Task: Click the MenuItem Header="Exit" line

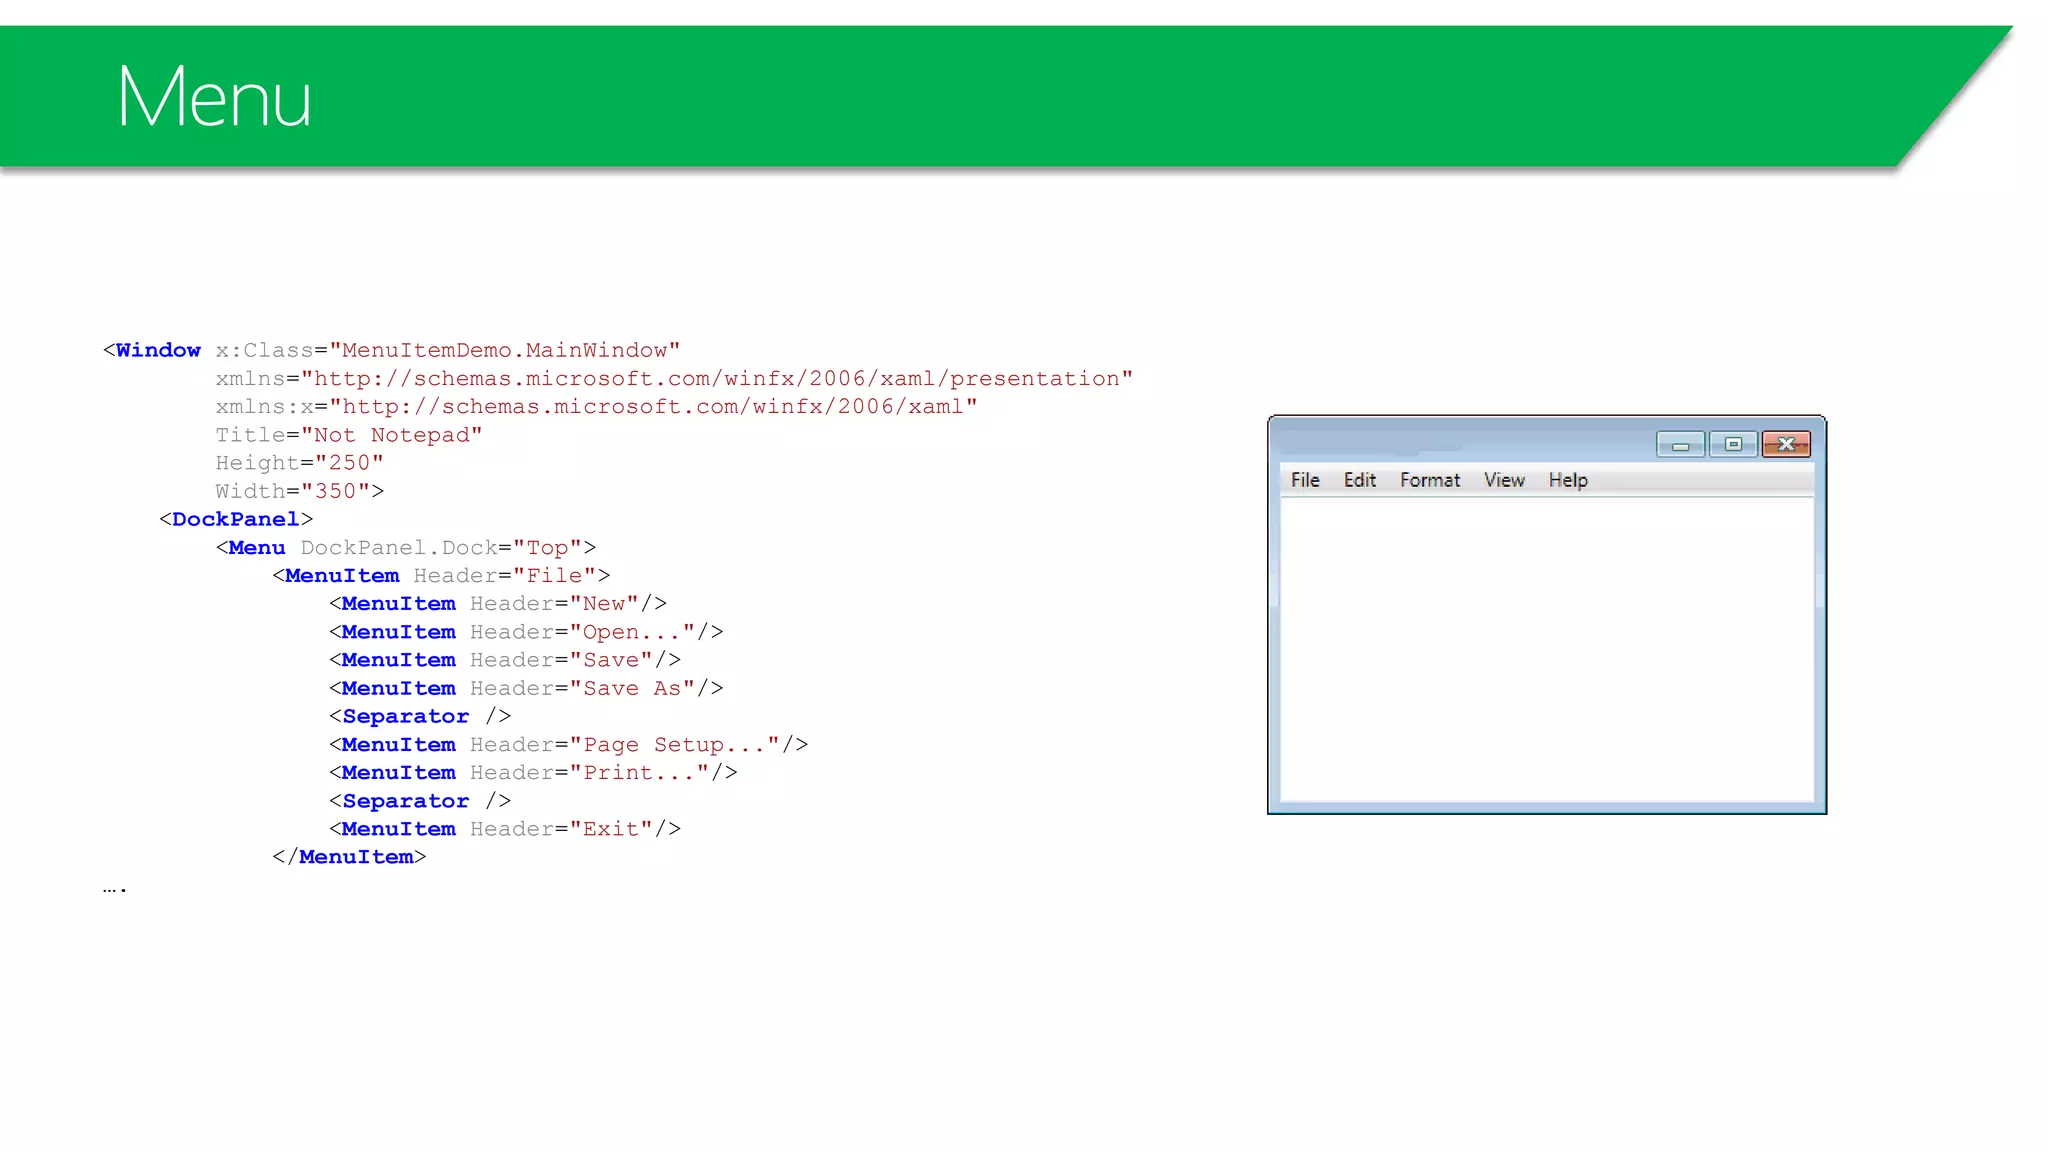Action: (x=505, y=829)
